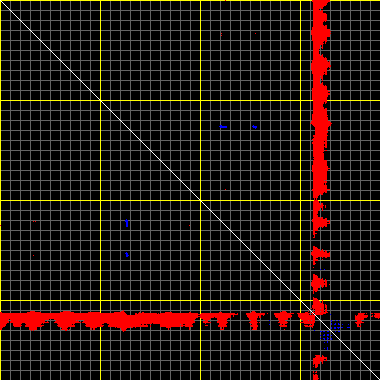Click the central yellow line intersection on the diagonal
380x380 pixels.
[200, 200]
